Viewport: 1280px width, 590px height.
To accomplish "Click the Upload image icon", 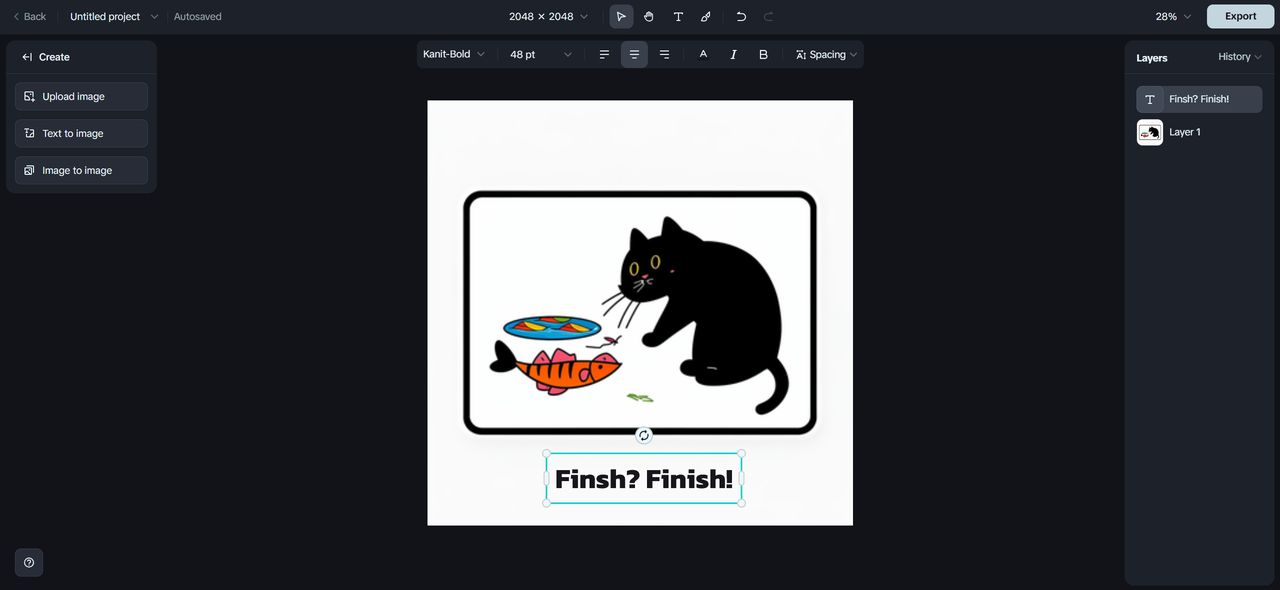I will click(x=30, y=97).
